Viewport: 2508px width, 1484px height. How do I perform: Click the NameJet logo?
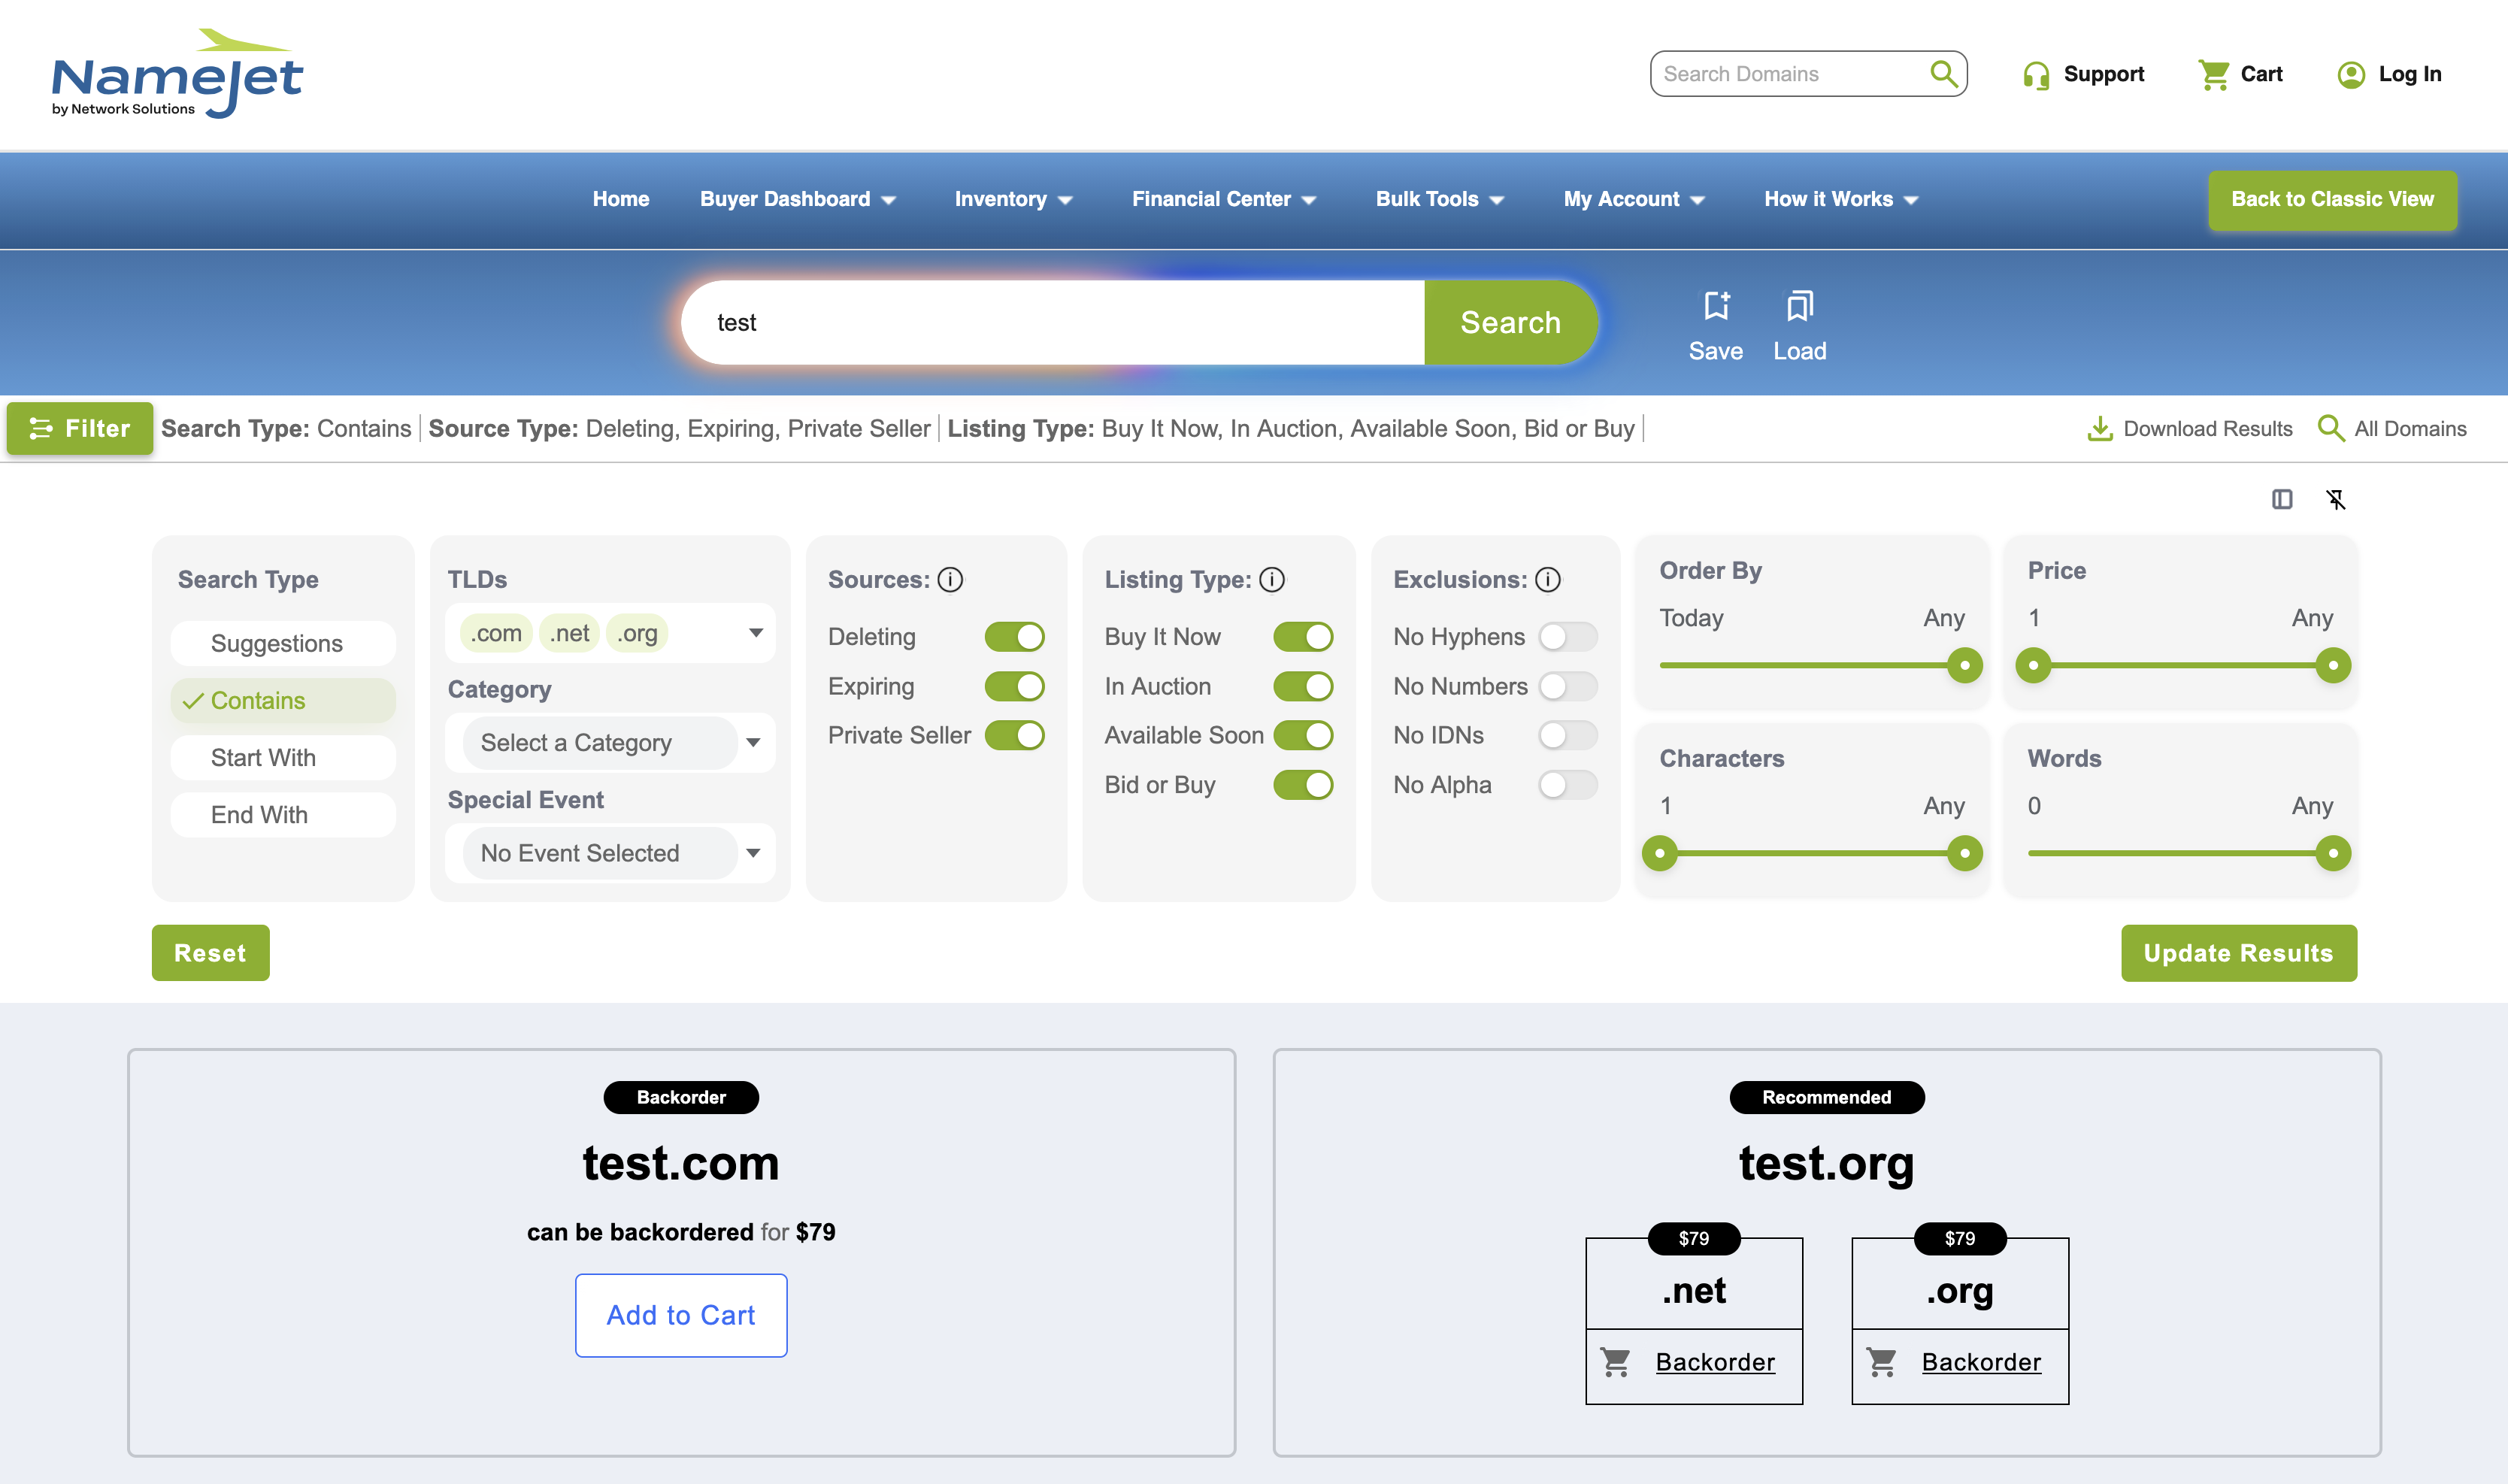177,73
